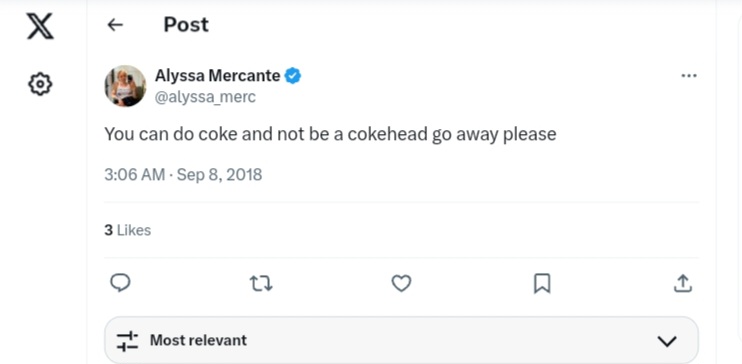The height and width of the screenshot is (364, 742).
Task: Share the post via upload icon
Action: [x=682, y=283]
